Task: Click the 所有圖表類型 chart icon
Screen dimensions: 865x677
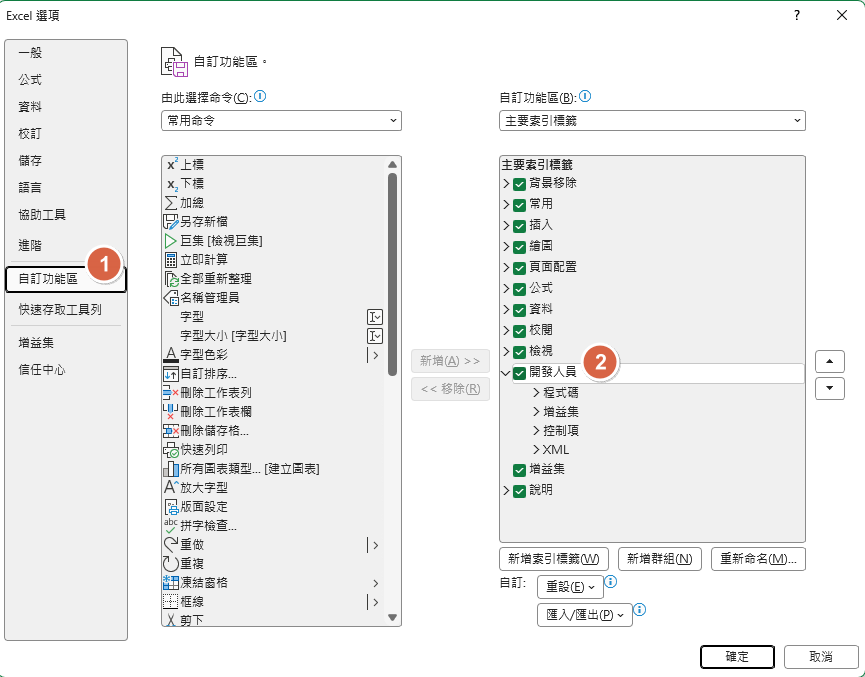Action: (x=171, y=469)
